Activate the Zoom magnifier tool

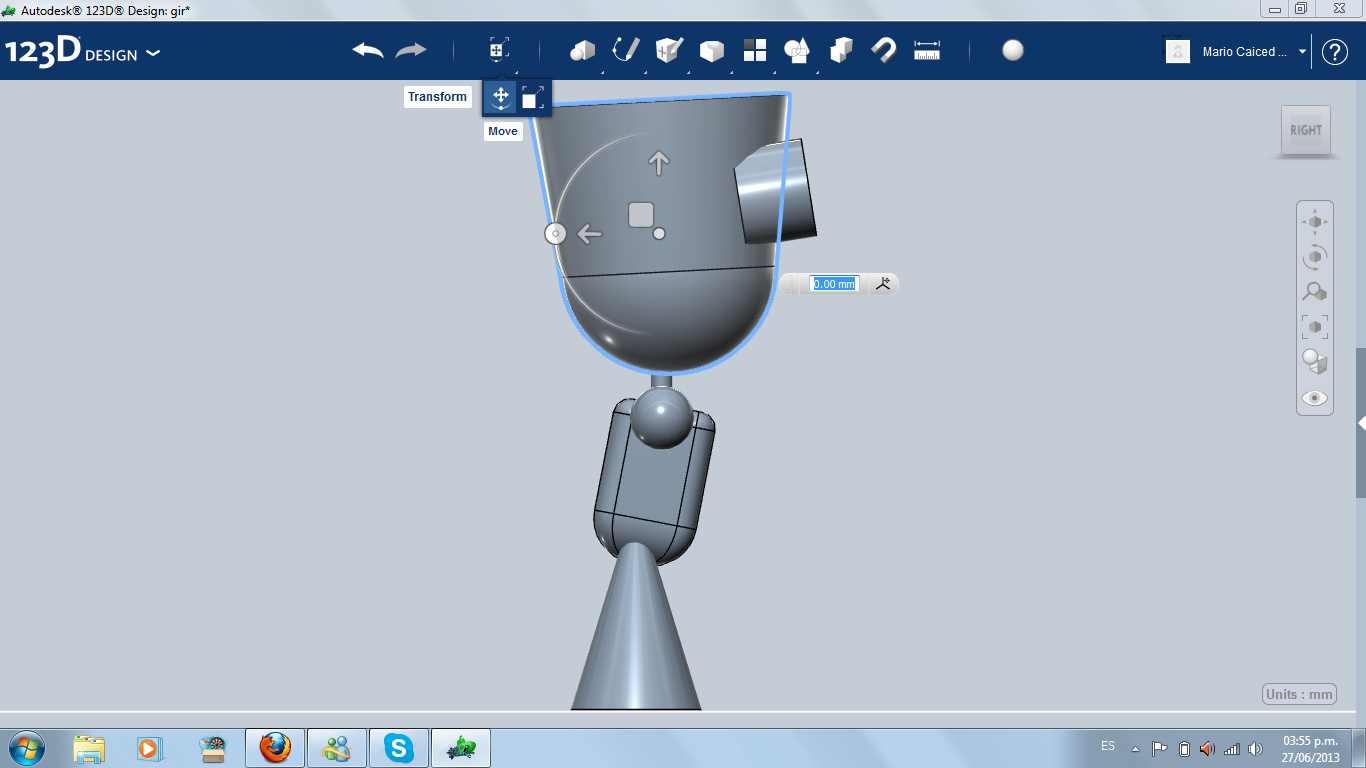pos(1315,291)
